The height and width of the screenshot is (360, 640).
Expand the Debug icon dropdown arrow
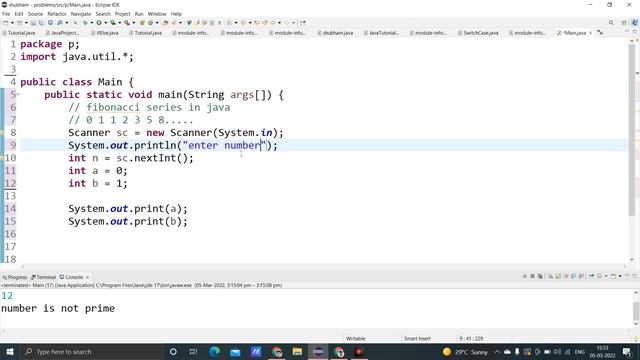point(91,23)
